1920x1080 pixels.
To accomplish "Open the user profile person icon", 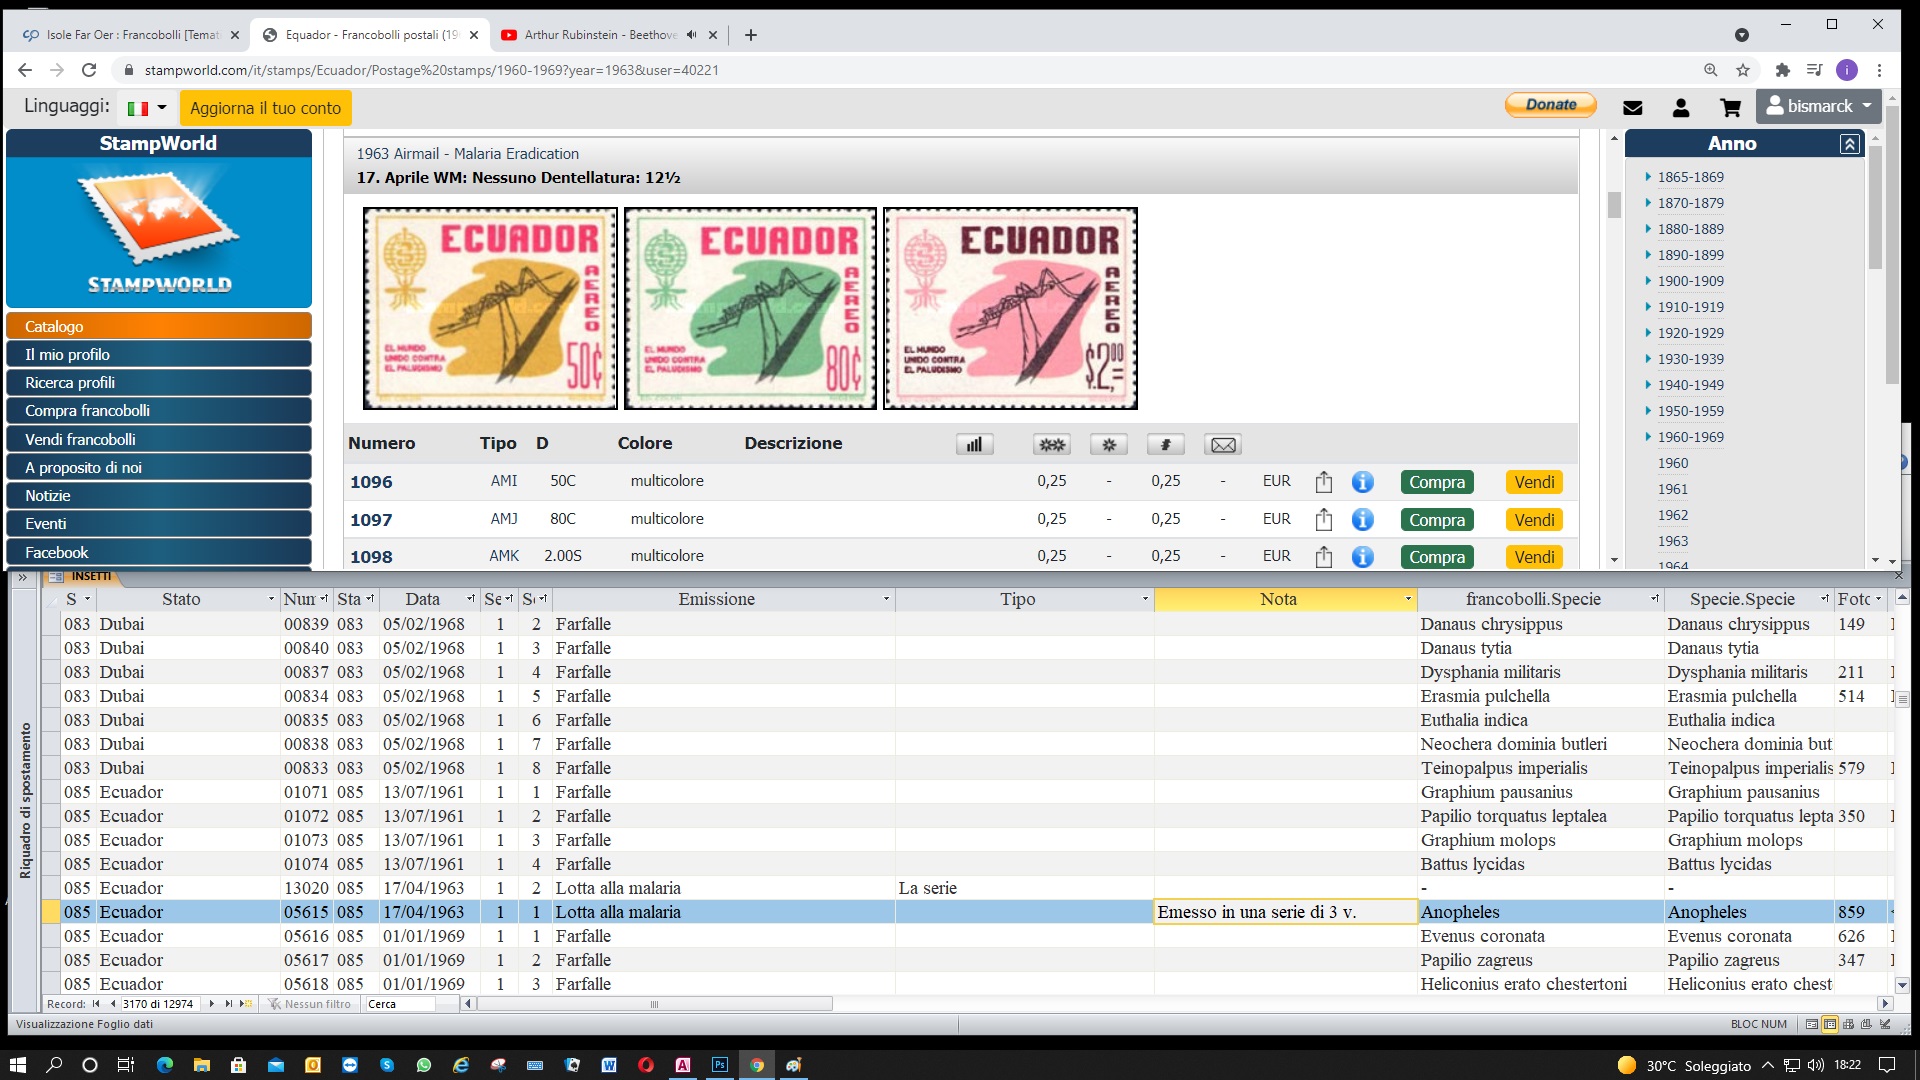I will pos(1681,108).
